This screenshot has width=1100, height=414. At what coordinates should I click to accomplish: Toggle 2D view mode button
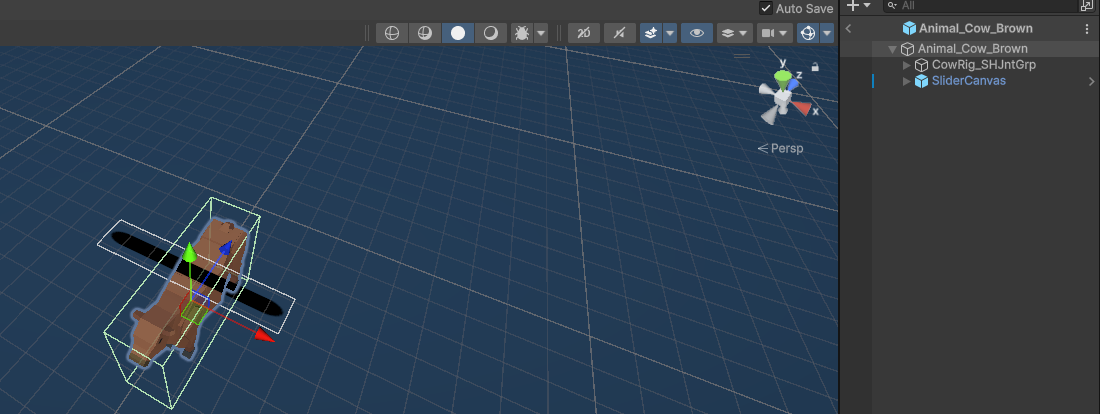[x=584, y=33]
